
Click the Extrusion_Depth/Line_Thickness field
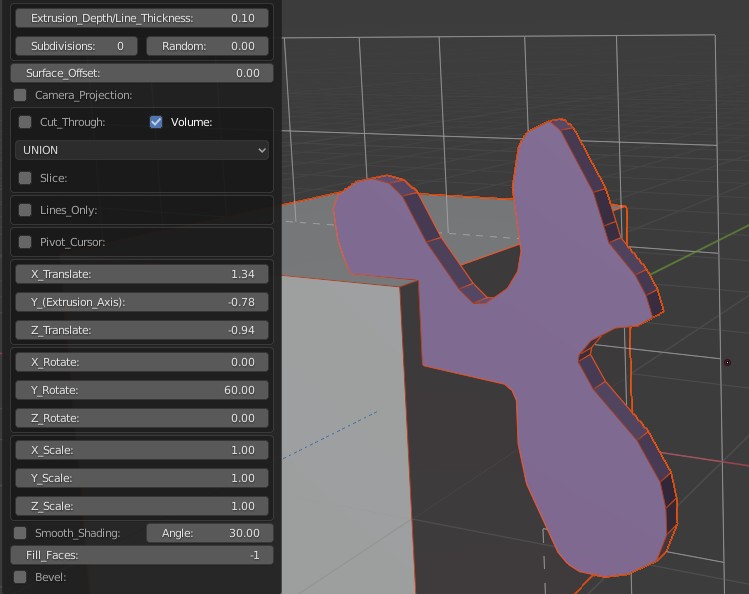(x=141, y=18)
